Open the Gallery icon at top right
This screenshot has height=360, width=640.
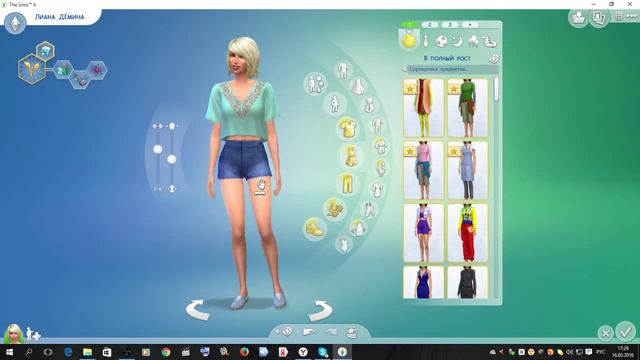click(x=599, y=18)
